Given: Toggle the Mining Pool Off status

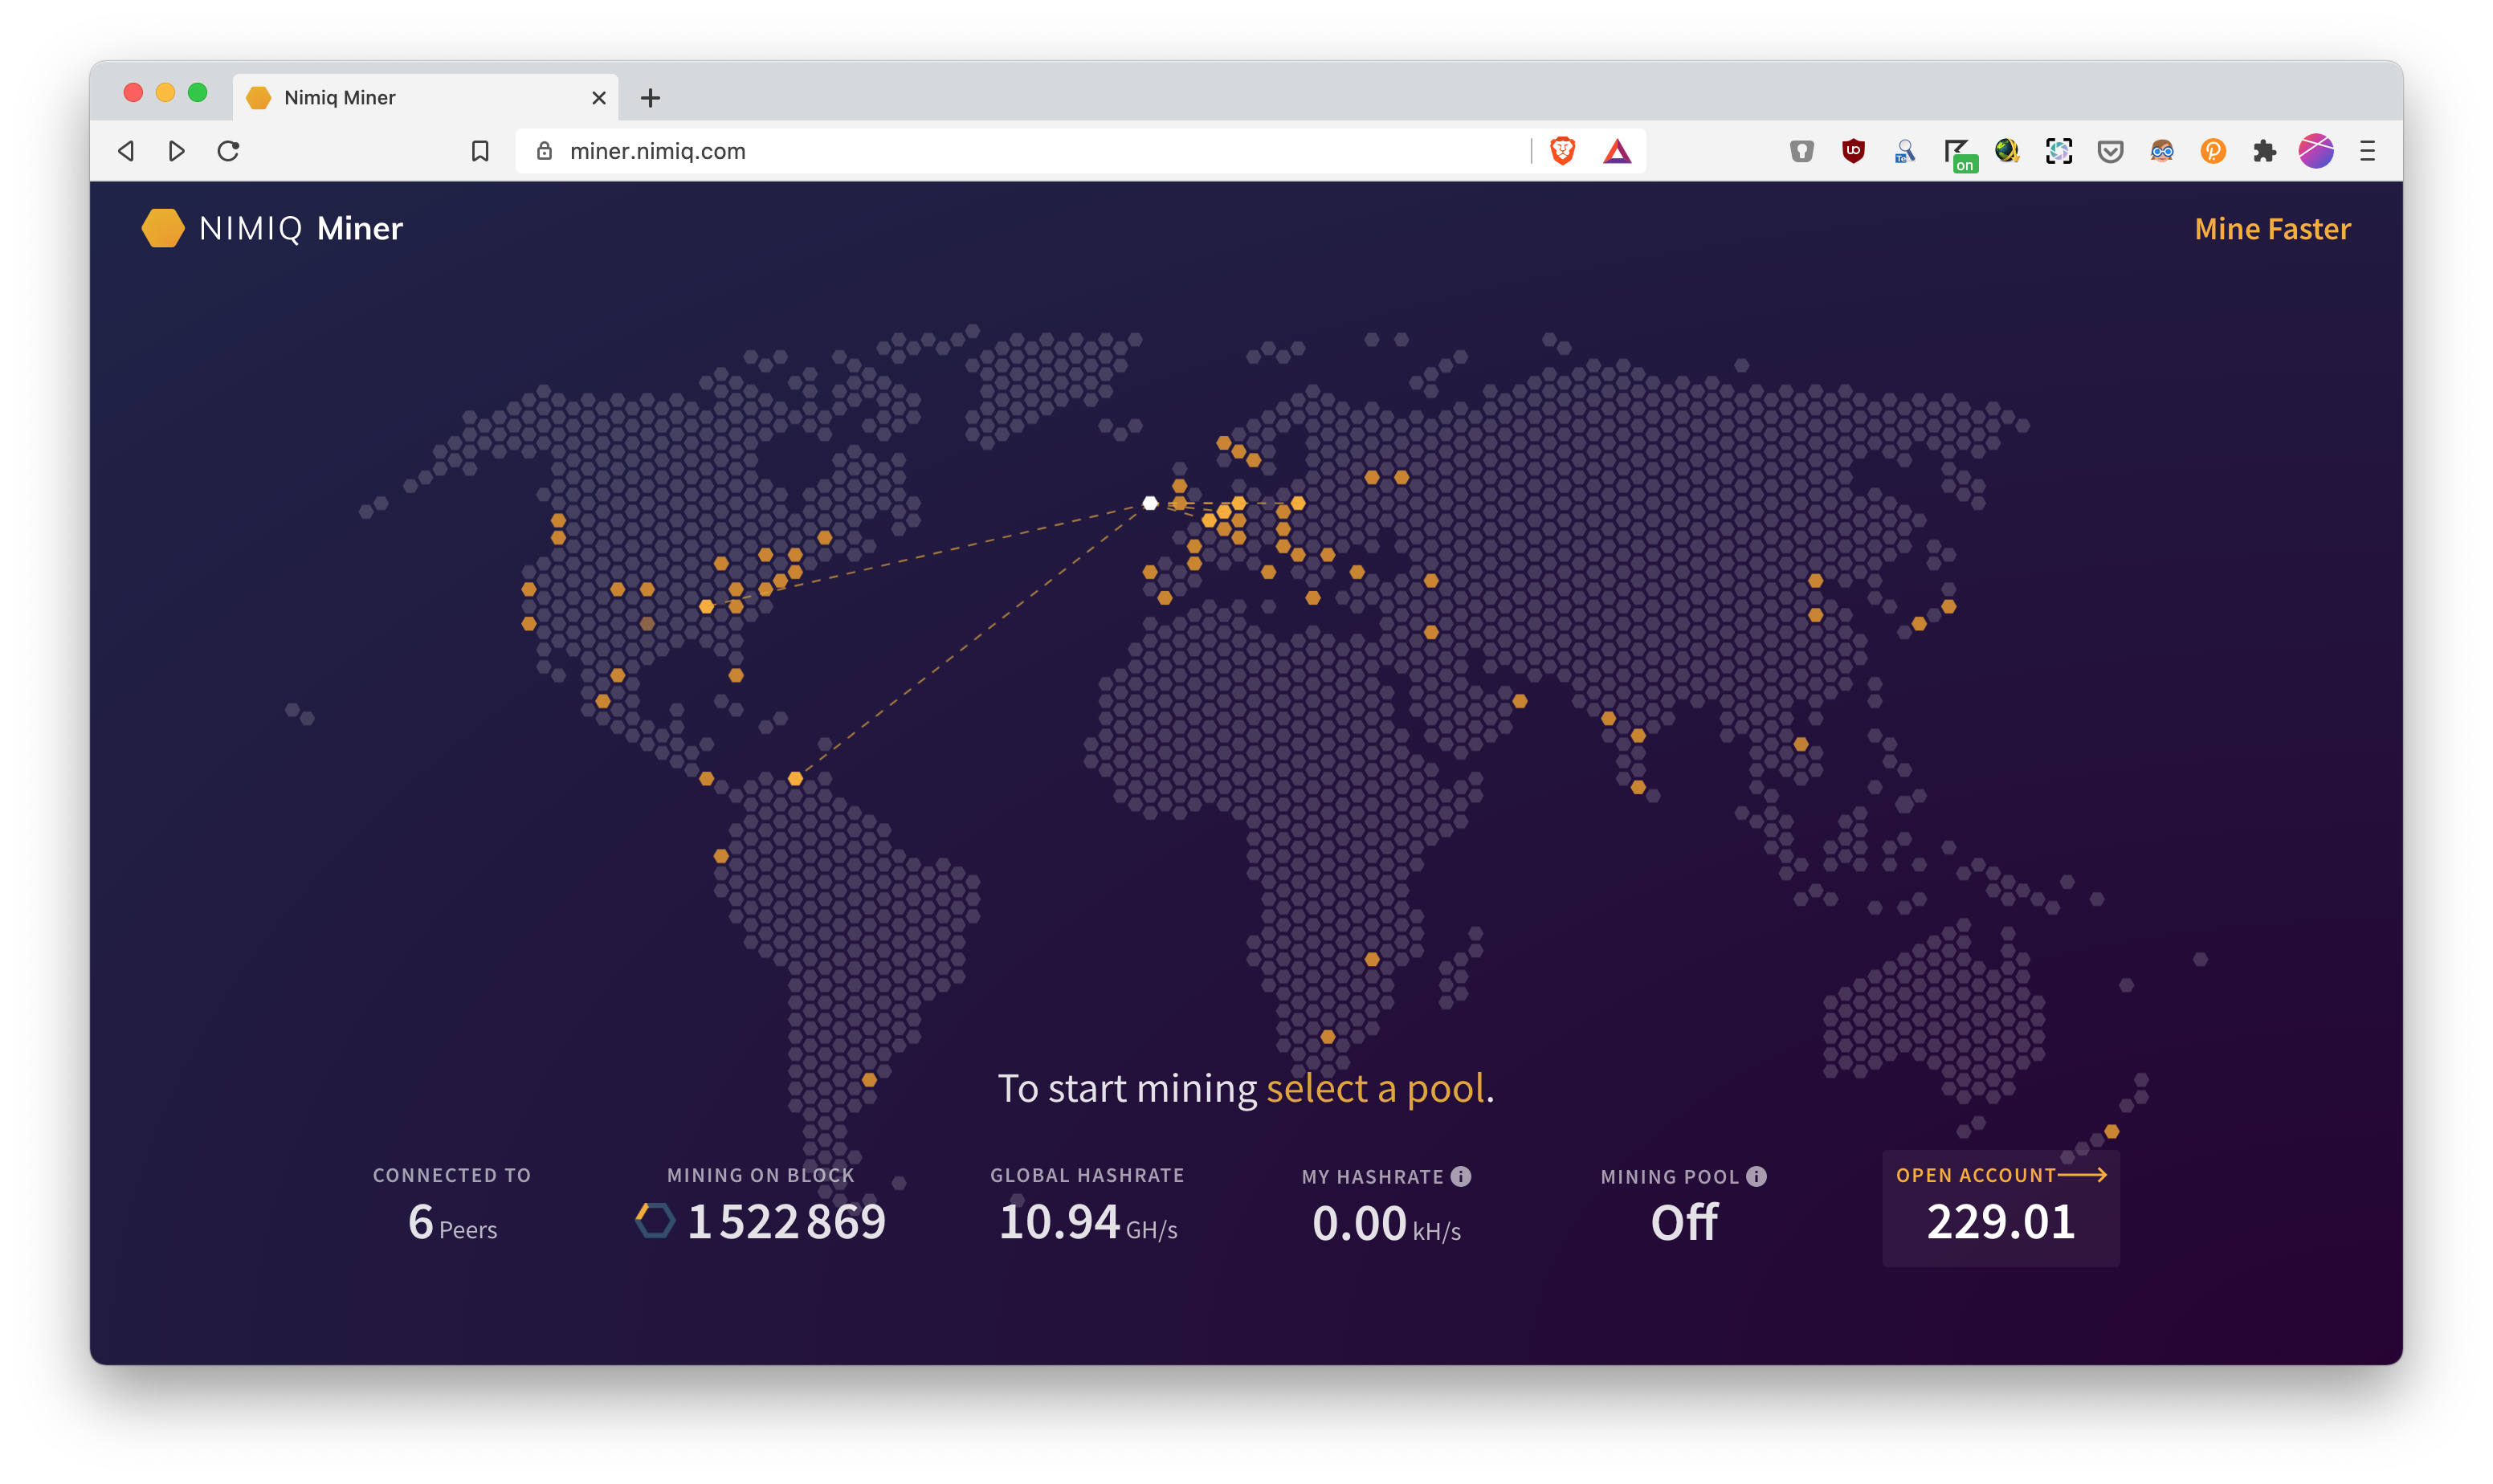Looking at the screenshot, I should coord(1684,1222).
